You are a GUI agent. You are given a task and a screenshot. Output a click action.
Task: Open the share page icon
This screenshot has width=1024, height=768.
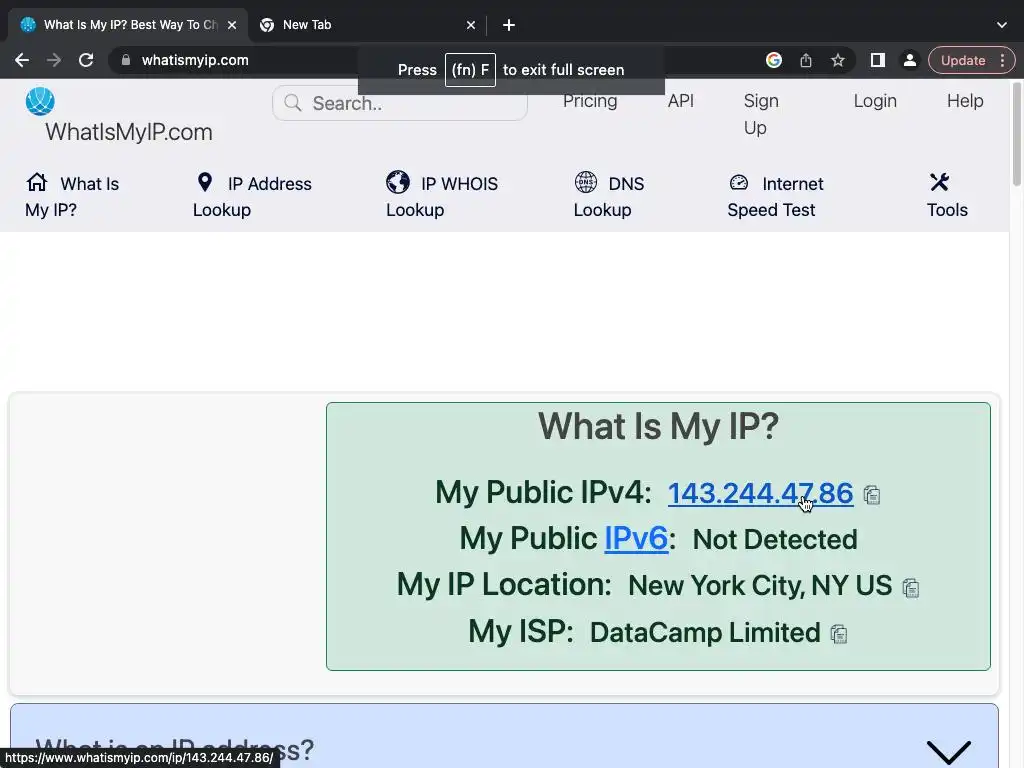pyautogui.click(x=806, y=60)
